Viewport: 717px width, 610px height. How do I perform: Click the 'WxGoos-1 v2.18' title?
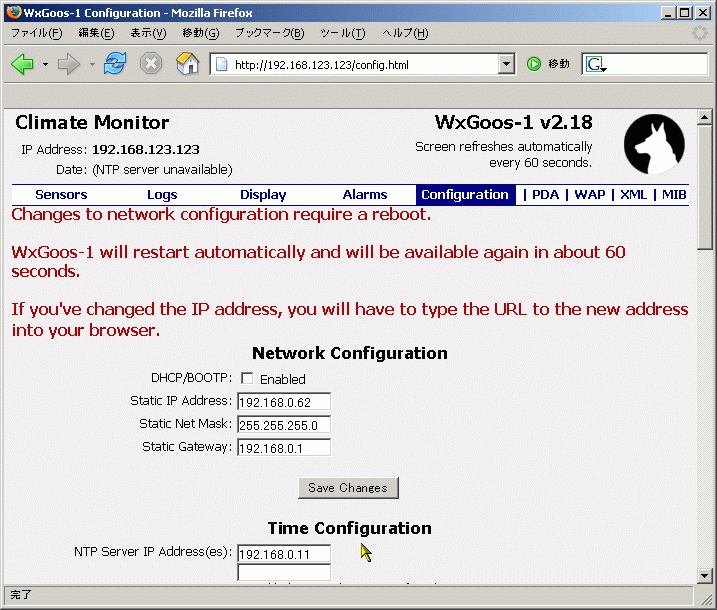pyautogui.click(x=514, y=123)
